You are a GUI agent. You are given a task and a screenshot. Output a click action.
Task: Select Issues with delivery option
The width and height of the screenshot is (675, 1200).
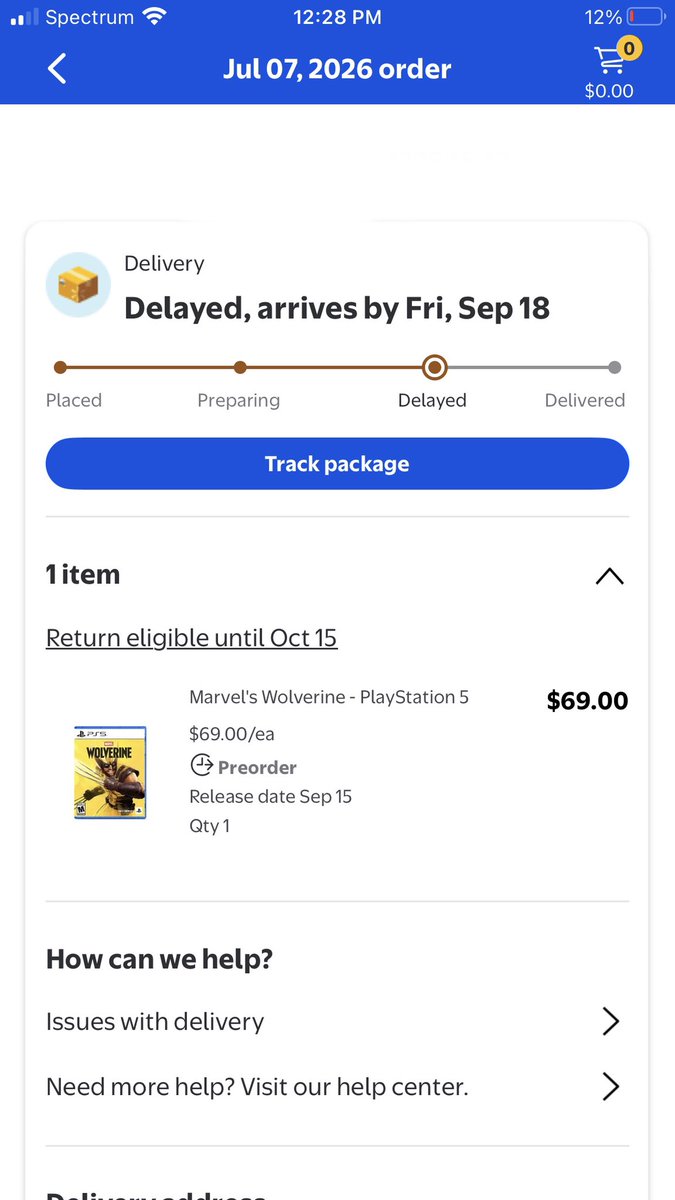pyautogui.click(x=337, y=1021)
